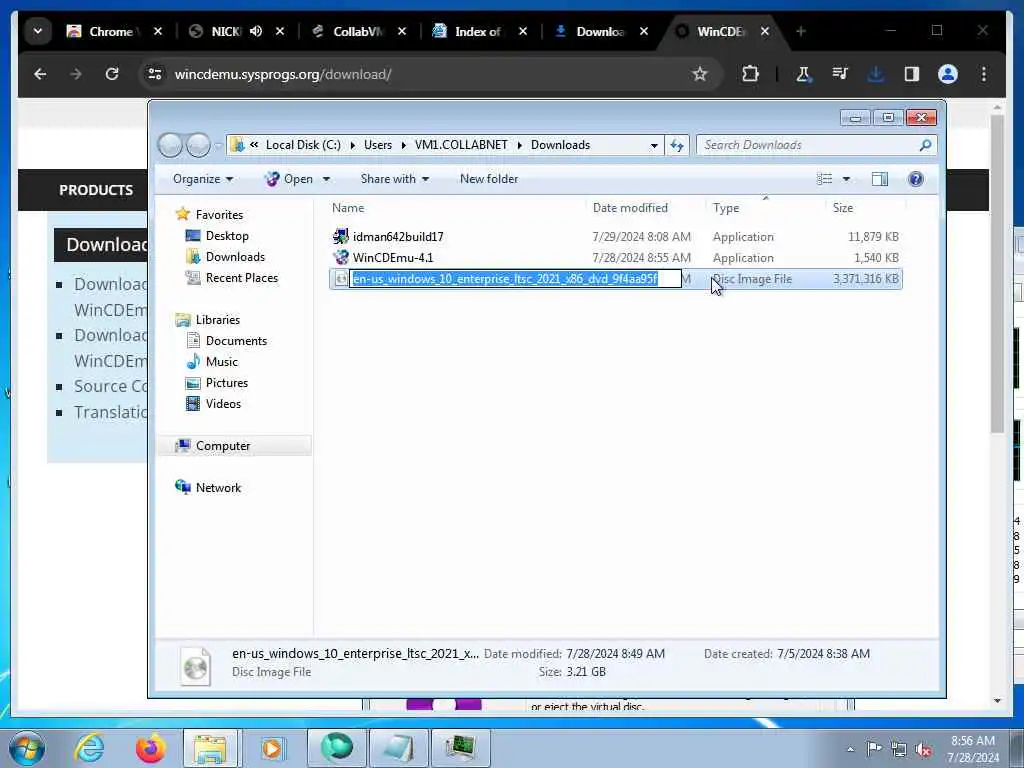Image resolution: width=1024 pixels, height=768 pixels.
Task: Expand the view options dropdown arrow
Action: (846, 179)
